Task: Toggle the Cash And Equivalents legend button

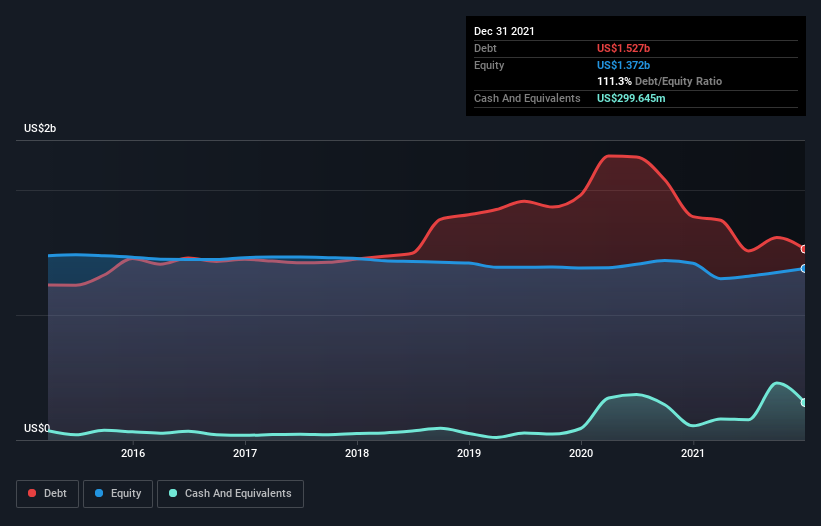Action: click(230, 494)
